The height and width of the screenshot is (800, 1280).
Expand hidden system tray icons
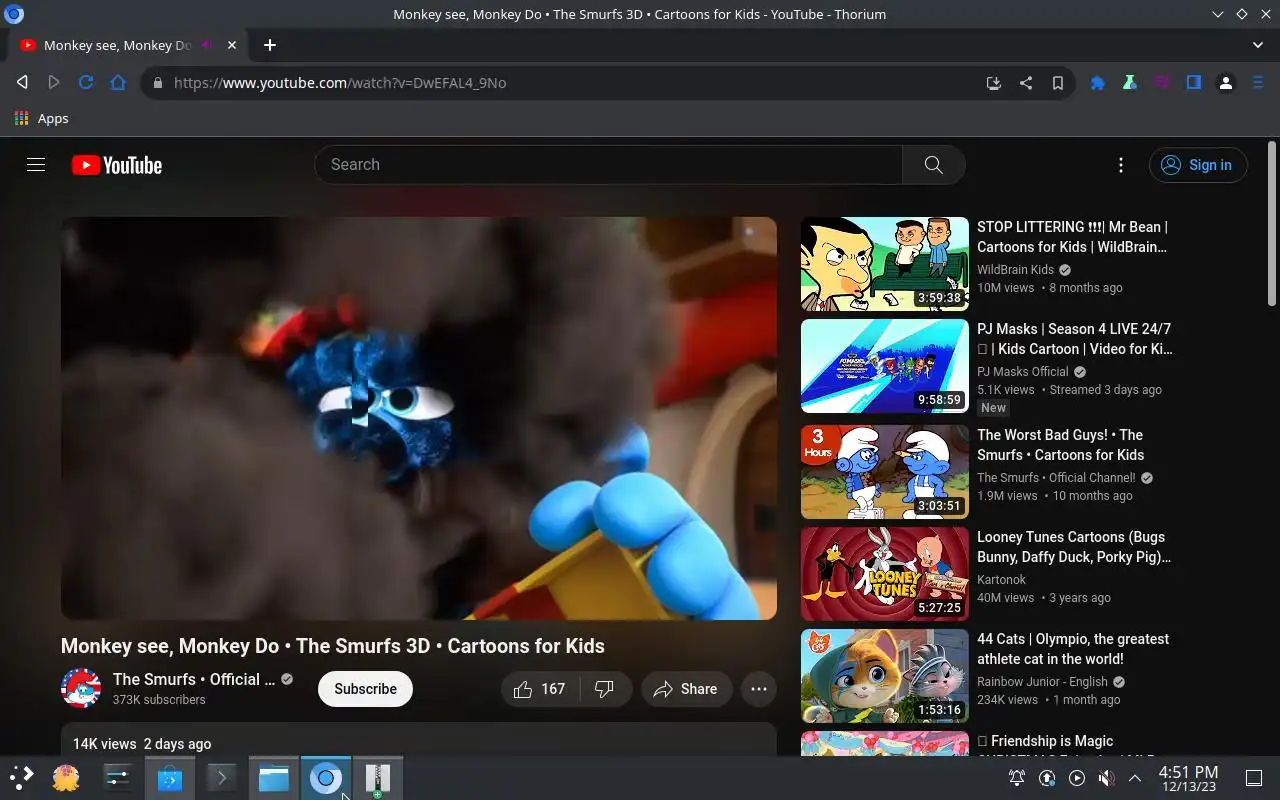1135,778
